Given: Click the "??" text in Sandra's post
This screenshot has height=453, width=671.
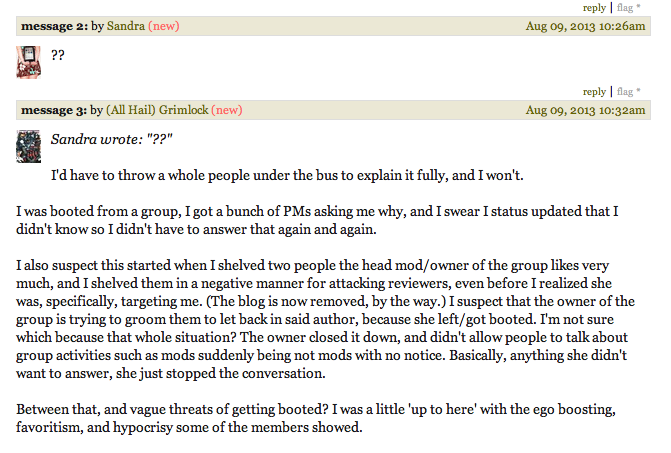Looking at the screenshot, I should 58,55.
